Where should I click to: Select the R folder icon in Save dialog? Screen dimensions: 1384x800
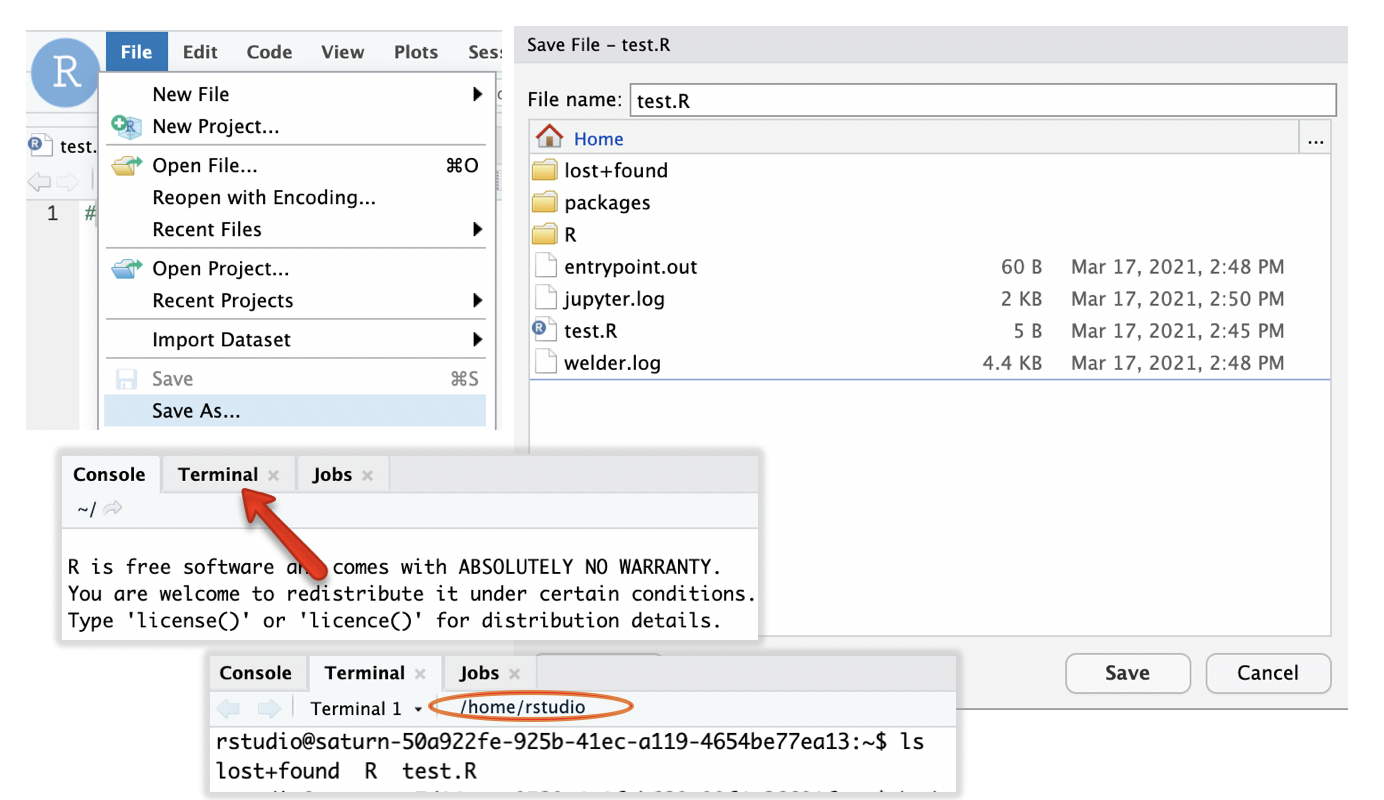coord(545,234)
